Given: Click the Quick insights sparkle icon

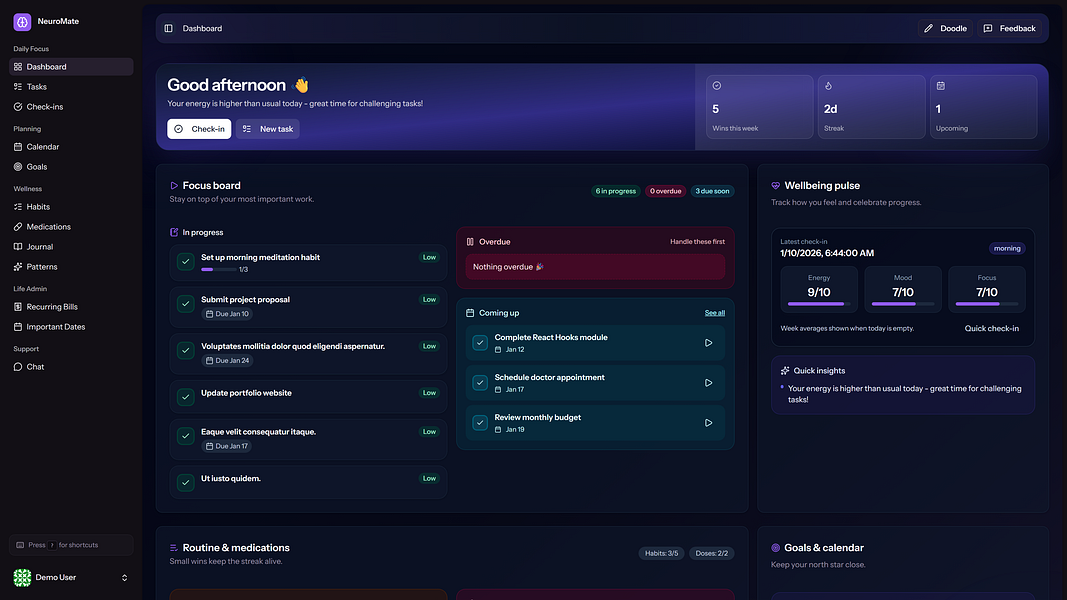Looking at the screenshot, I should pyautogui.click(x=785, y=371).
